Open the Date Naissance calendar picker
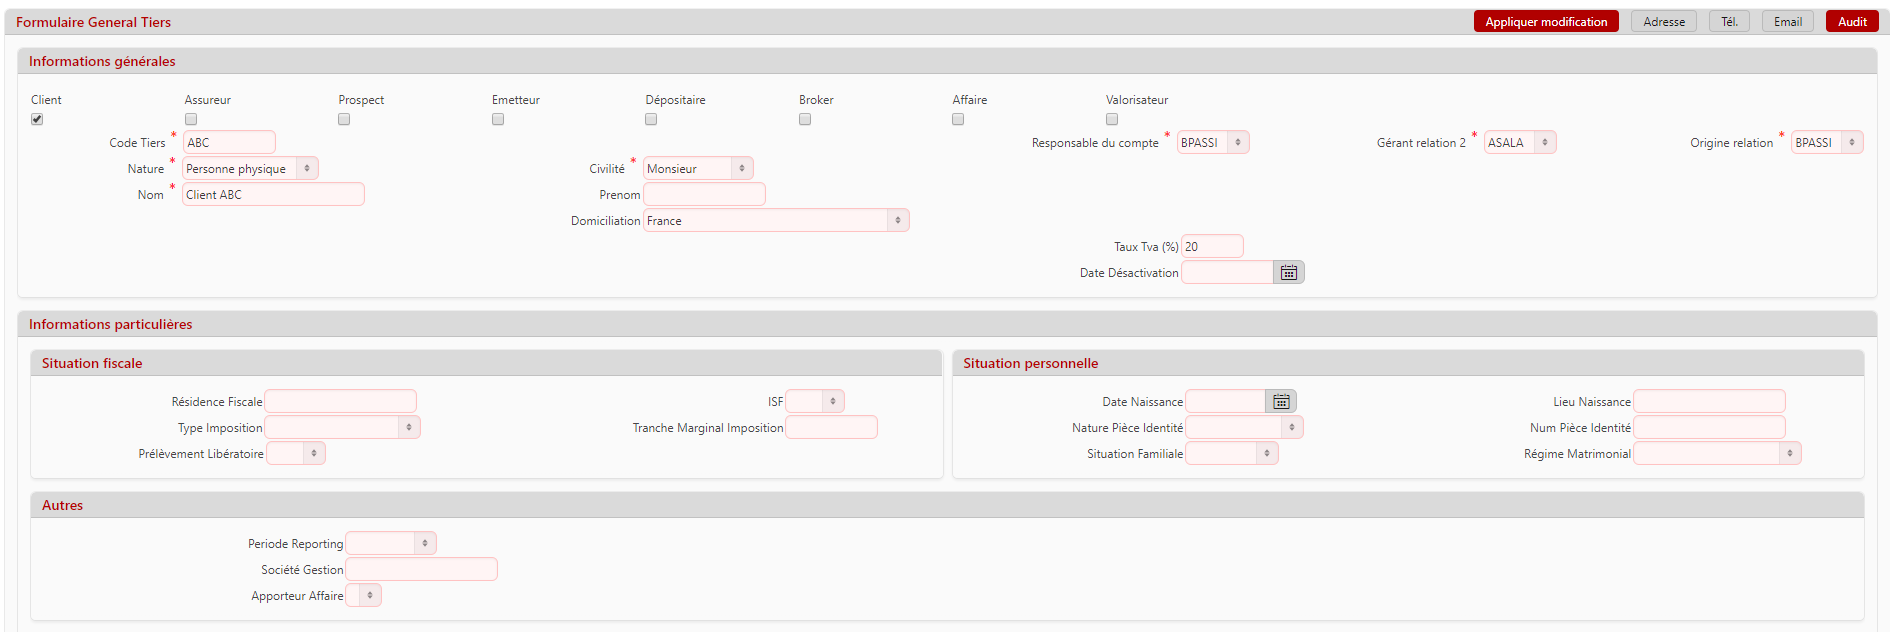The height and width of the screenshot is (632, 1890). coord(1281,402)
